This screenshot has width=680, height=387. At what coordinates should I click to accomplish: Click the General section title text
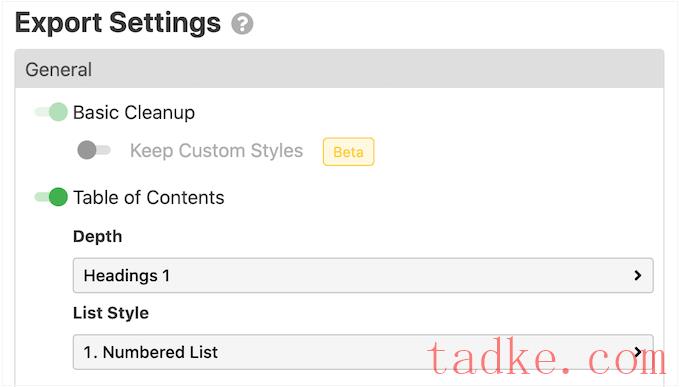coord(59,69)
